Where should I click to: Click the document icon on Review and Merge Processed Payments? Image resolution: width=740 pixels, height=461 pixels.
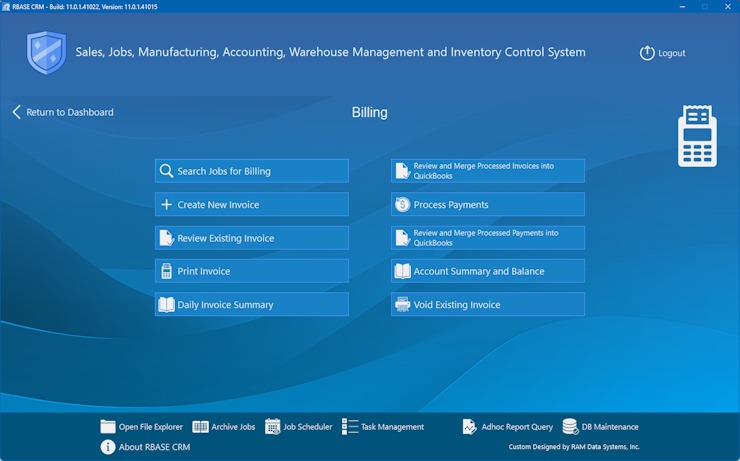(403, 238)
